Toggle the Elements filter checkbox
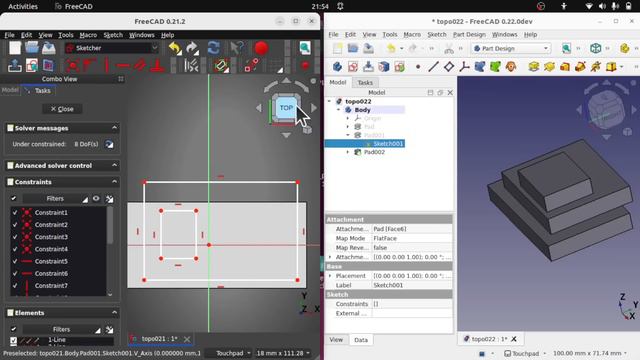 tap(13, 329)
